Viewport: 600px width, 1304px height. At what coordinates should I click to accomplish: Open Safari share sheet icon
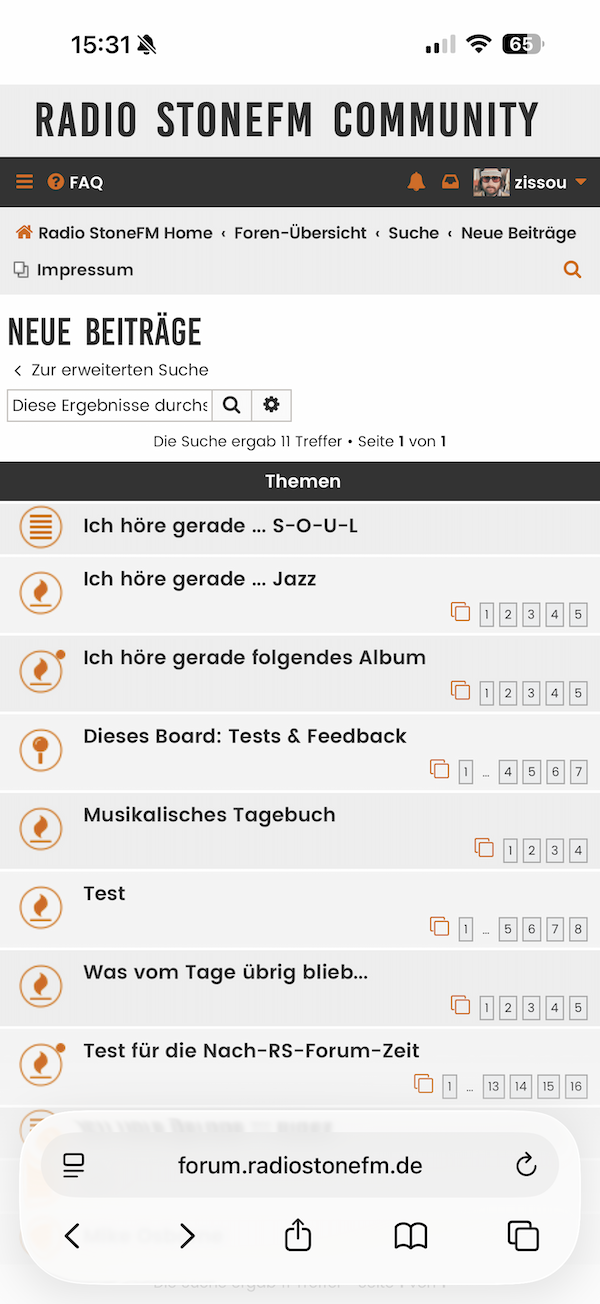click(x=298, y=1236)
